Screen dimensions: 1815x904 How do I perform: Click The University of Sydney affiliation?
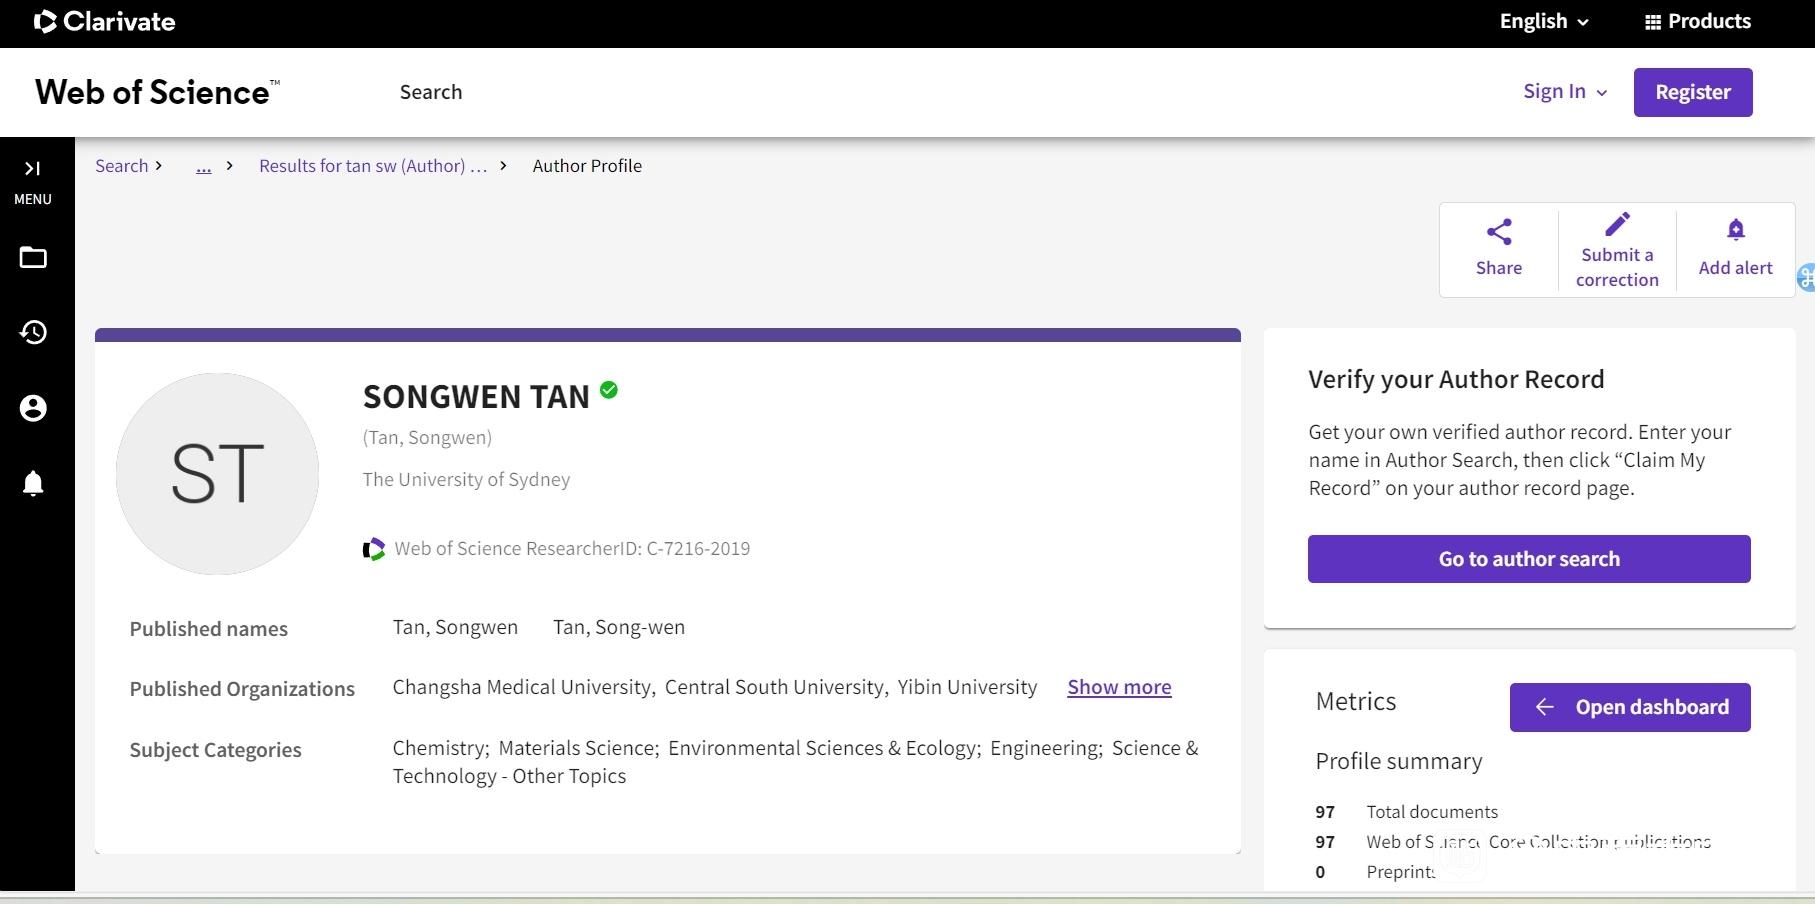point(466,479)
